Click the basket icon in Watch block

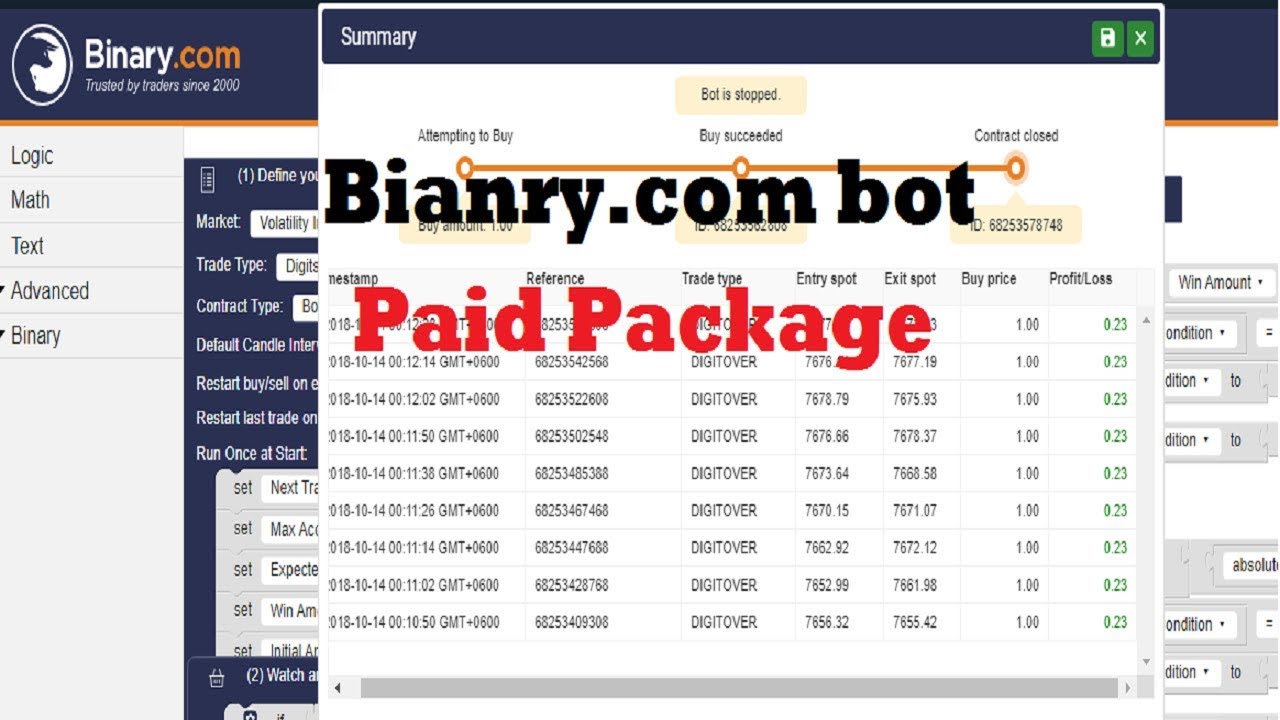coord(216,679)
